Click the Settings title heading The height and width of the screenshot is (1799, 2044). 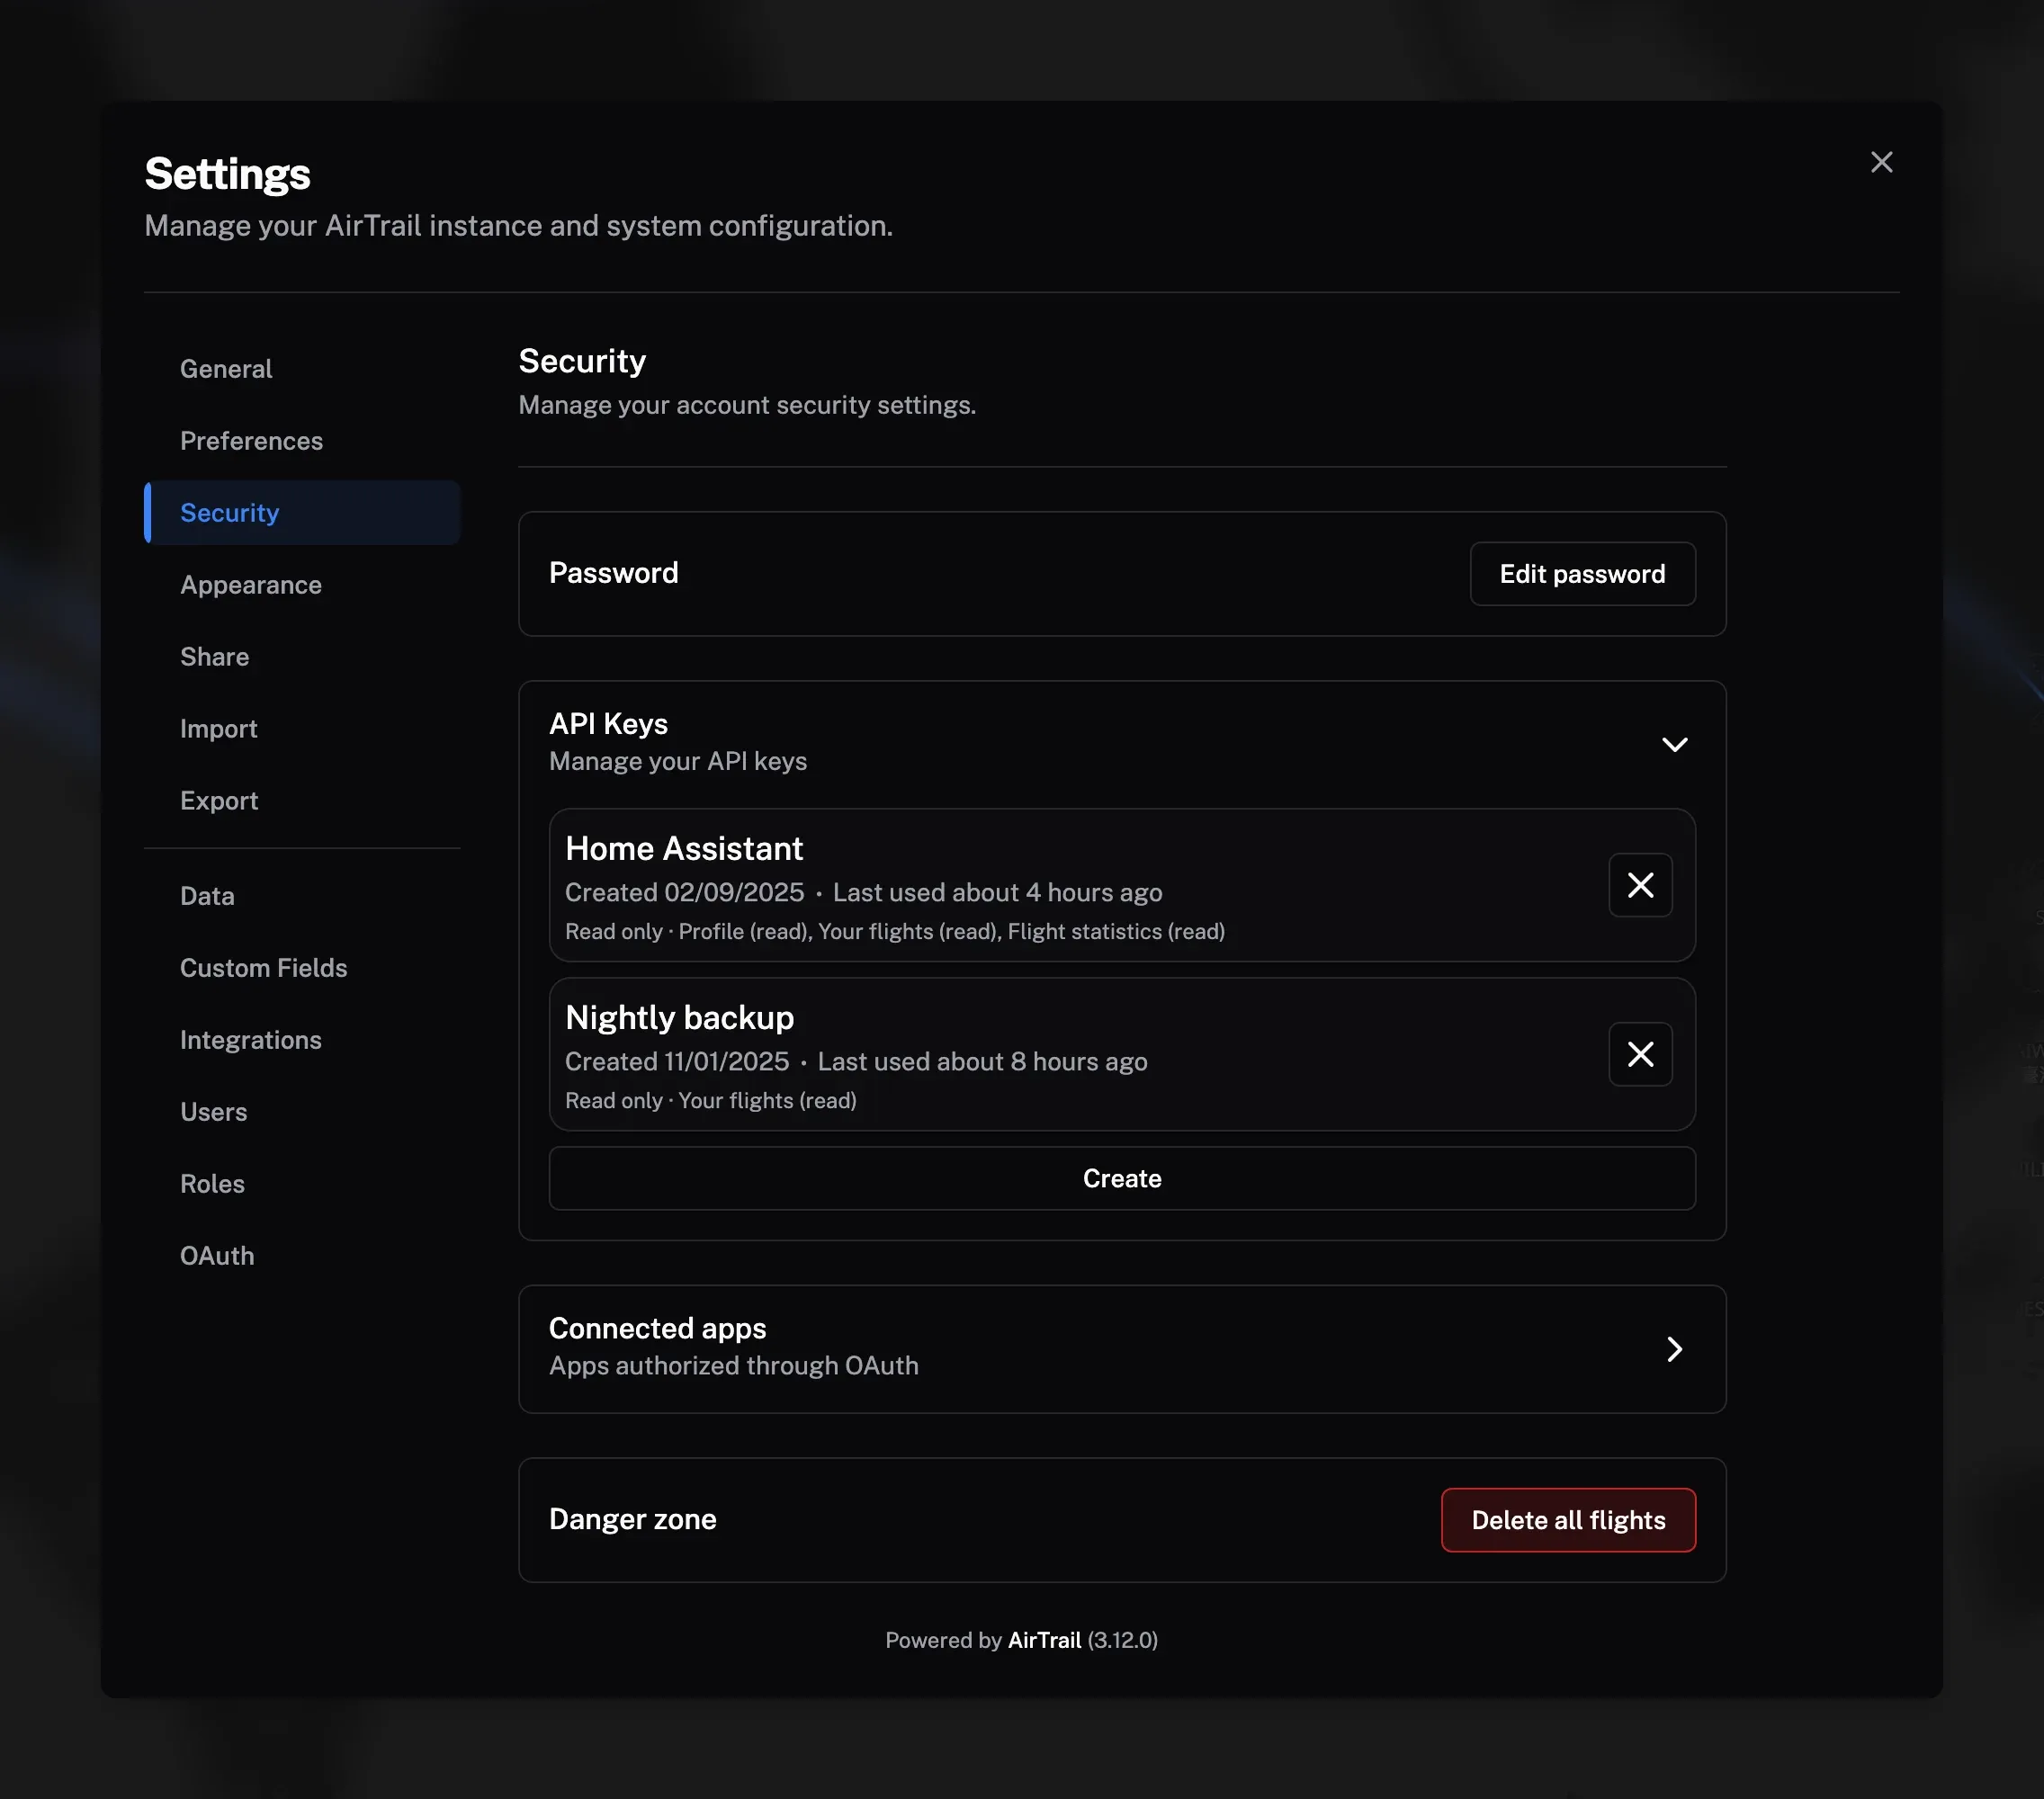pos(228,174)
